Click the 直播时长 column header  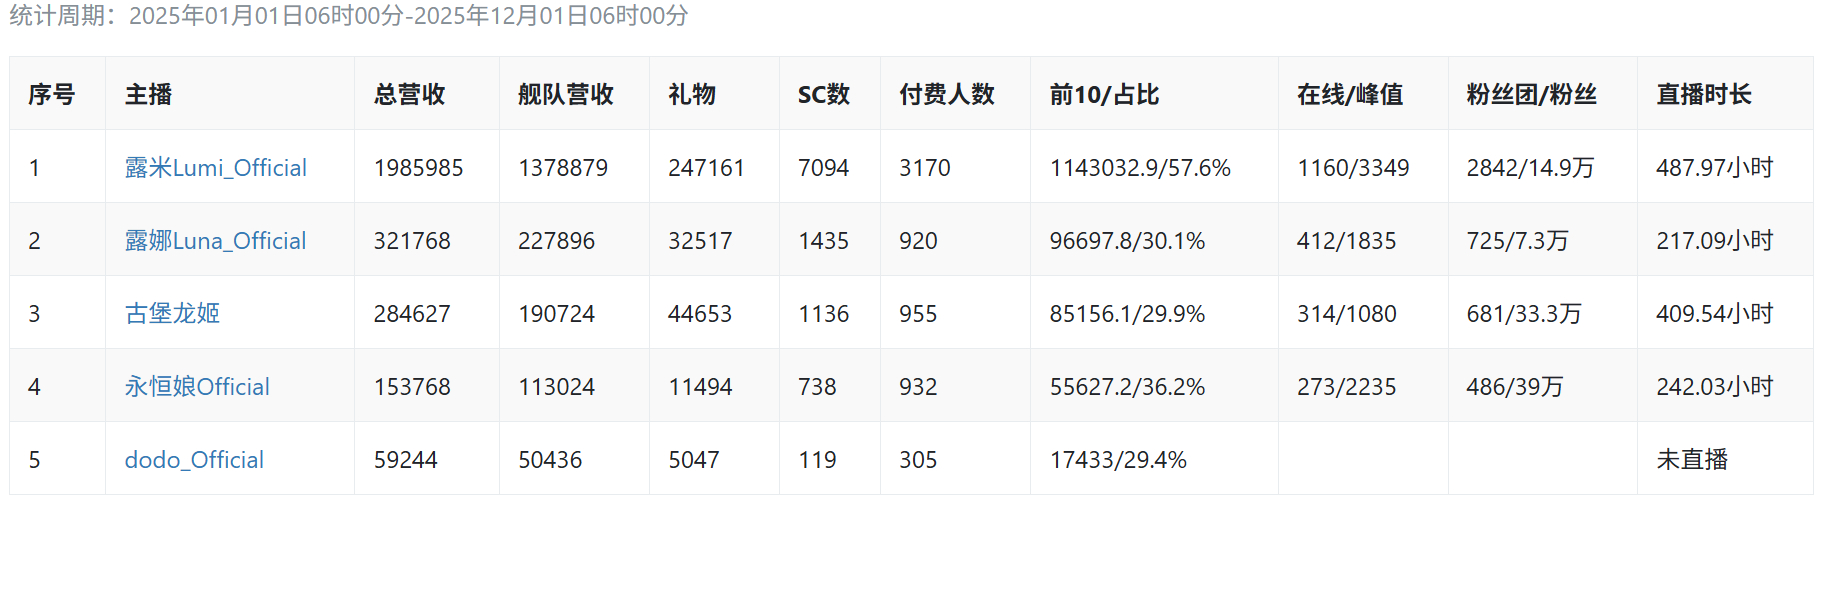[1703, 95]
